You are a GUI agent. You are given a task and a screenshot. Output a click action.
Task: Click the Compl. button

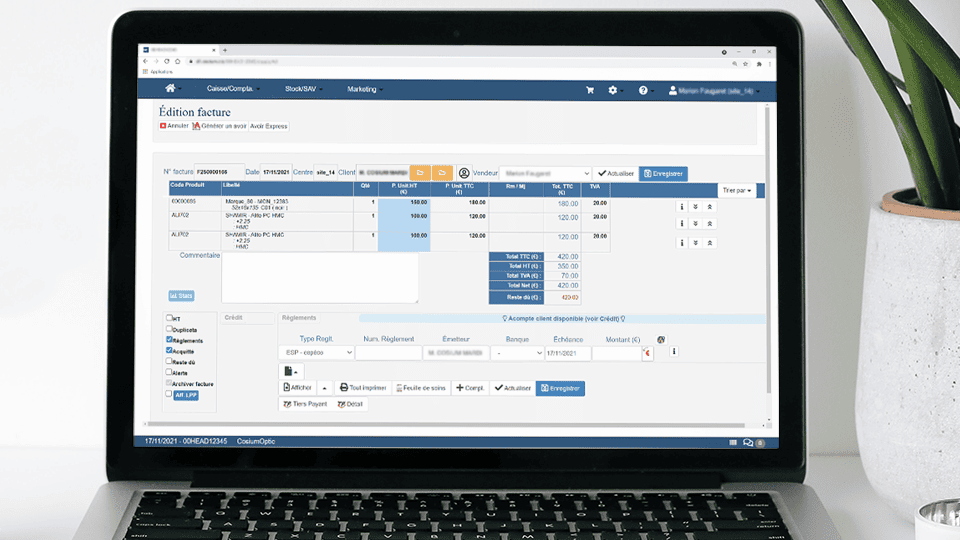[470, 388]
